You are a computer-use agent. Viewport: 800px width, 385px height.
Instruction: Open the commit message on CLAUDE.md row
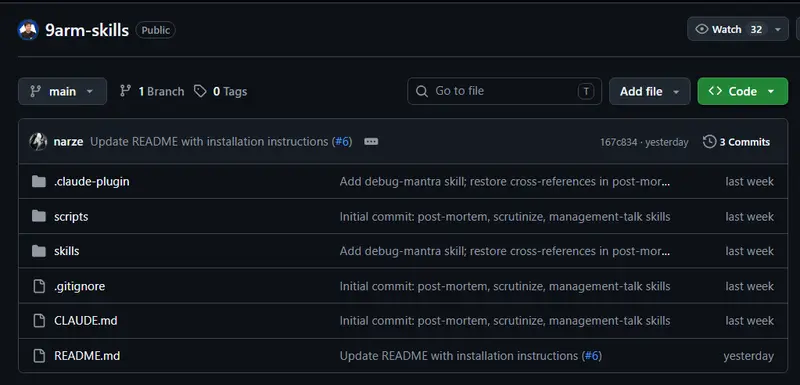pyautogui.click(x=505, y=321)
